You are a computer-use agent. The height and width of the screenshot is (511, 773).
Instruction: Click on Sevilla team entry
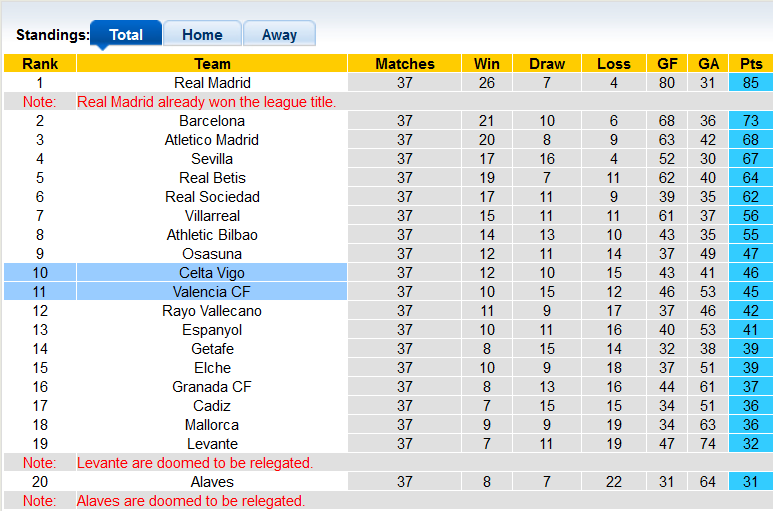pos(212,159)
